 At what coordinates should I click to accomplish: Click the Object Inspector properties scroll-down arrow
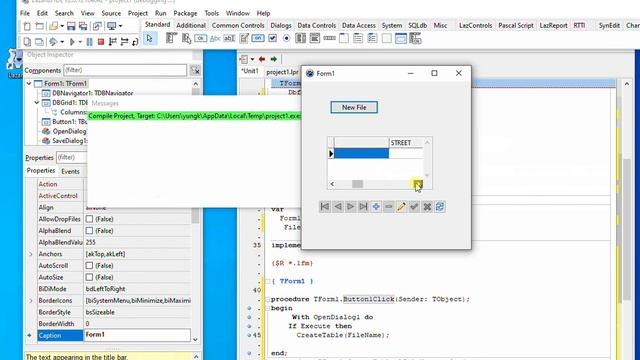tap(195, 340)
